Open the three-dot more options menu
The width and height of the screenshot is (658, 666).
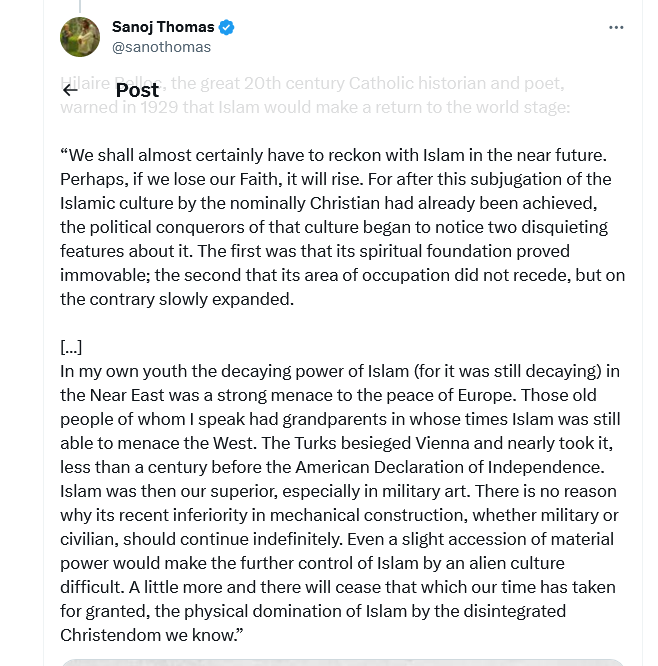(x=616, y=28)
